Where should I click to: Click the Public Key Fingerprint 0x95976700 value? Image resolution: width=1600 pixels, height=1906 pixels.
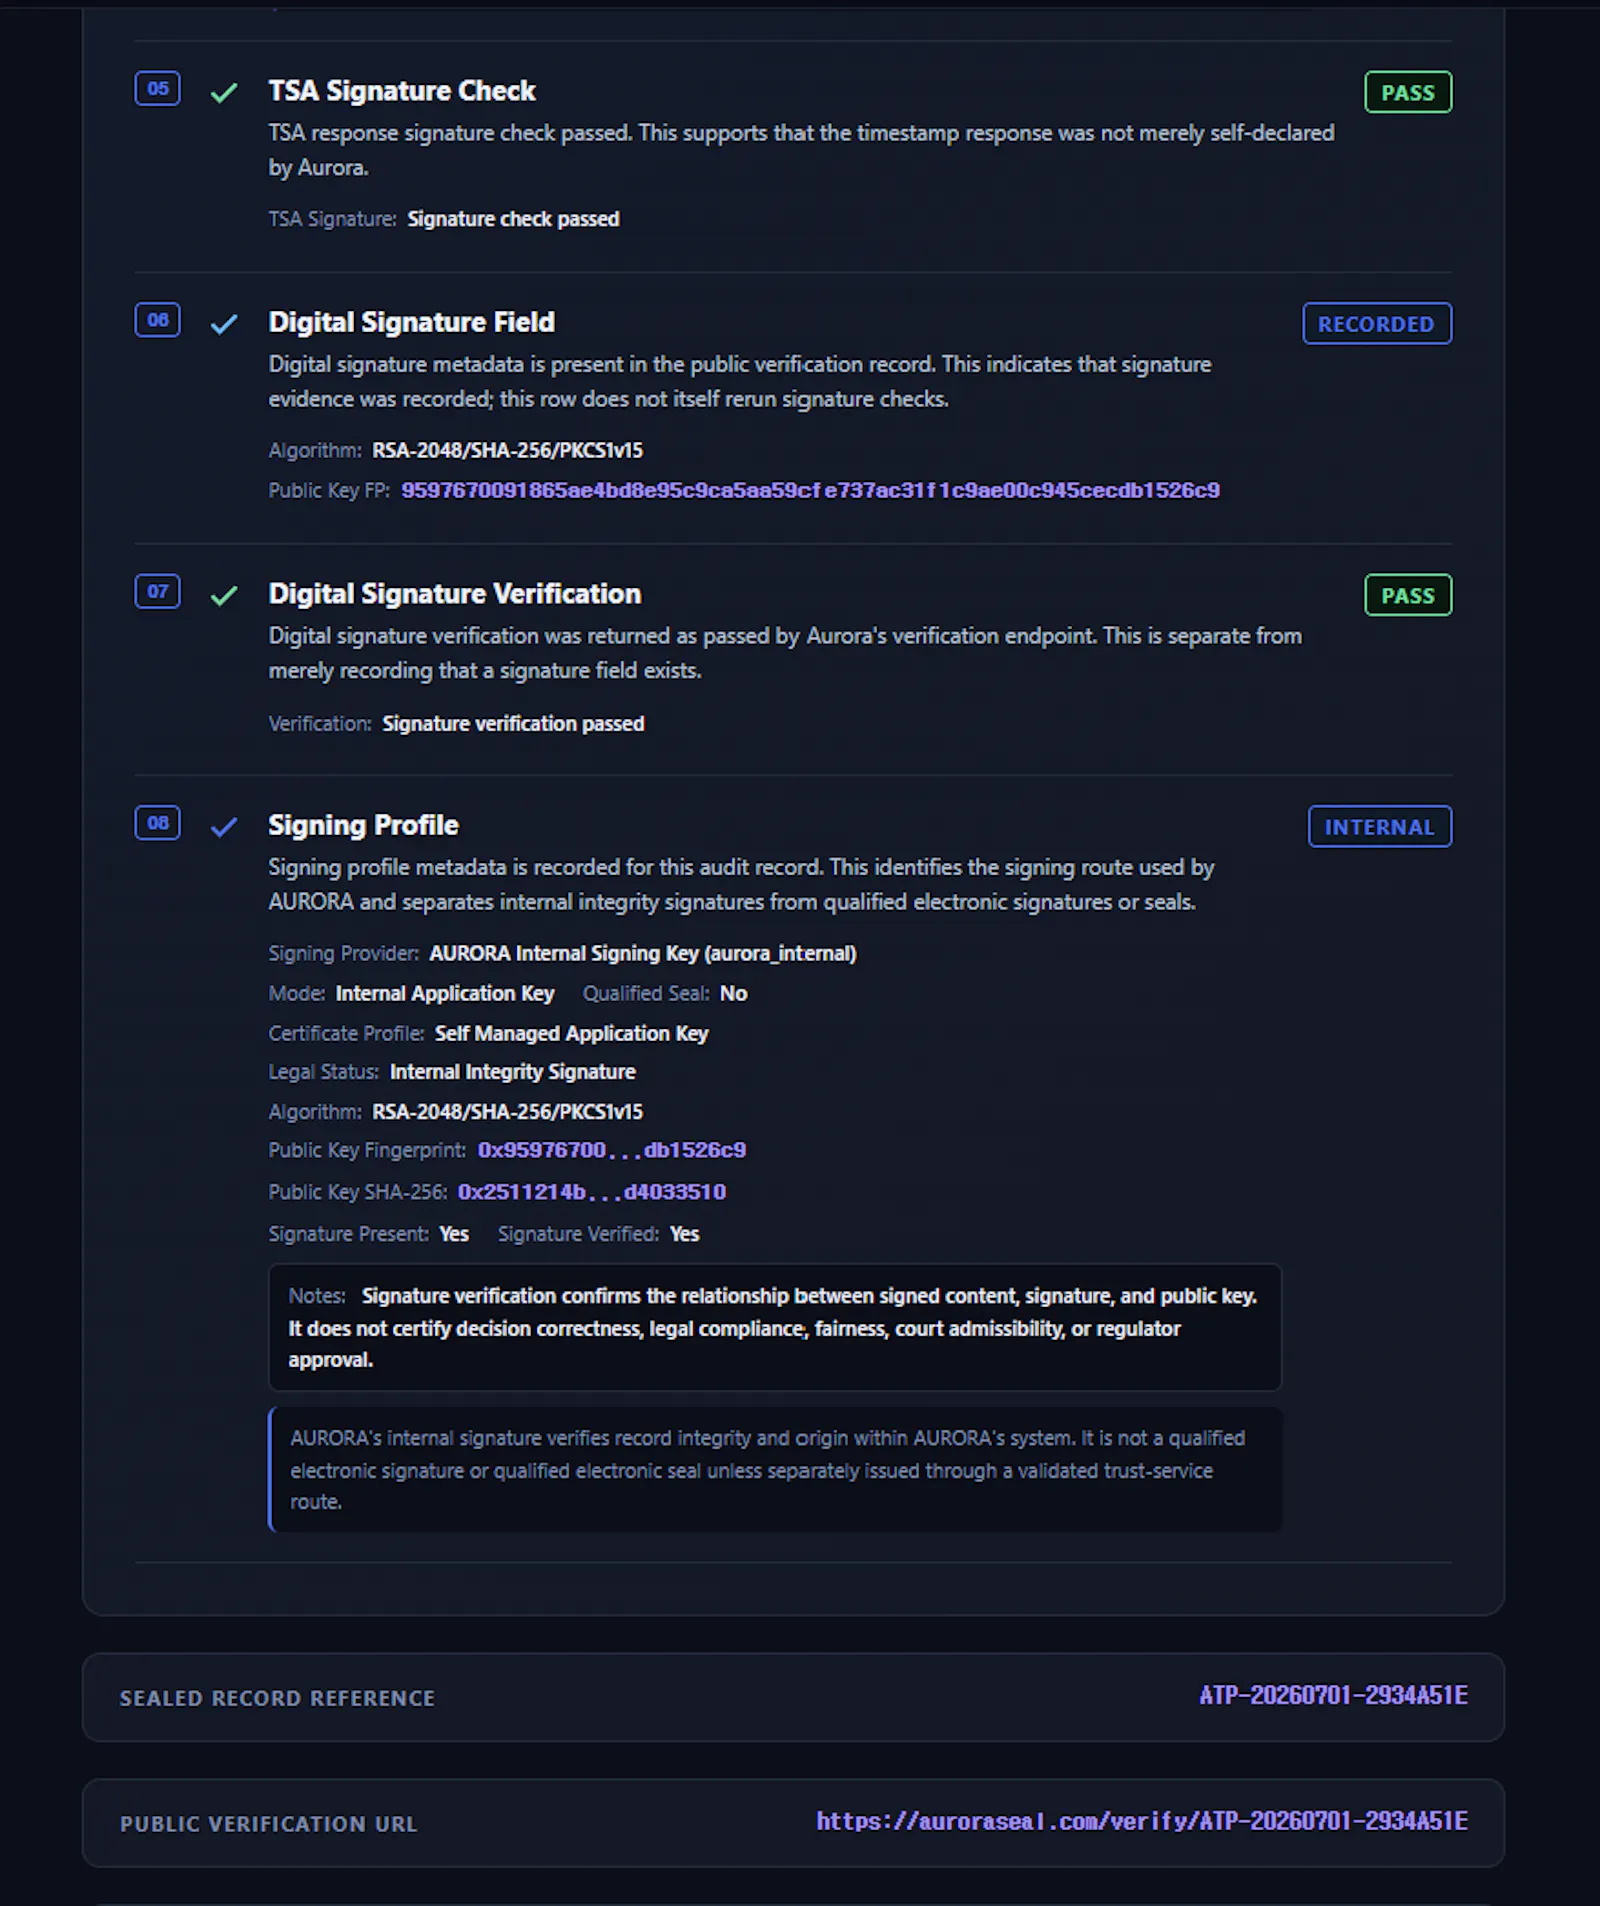click(612, 1150)
